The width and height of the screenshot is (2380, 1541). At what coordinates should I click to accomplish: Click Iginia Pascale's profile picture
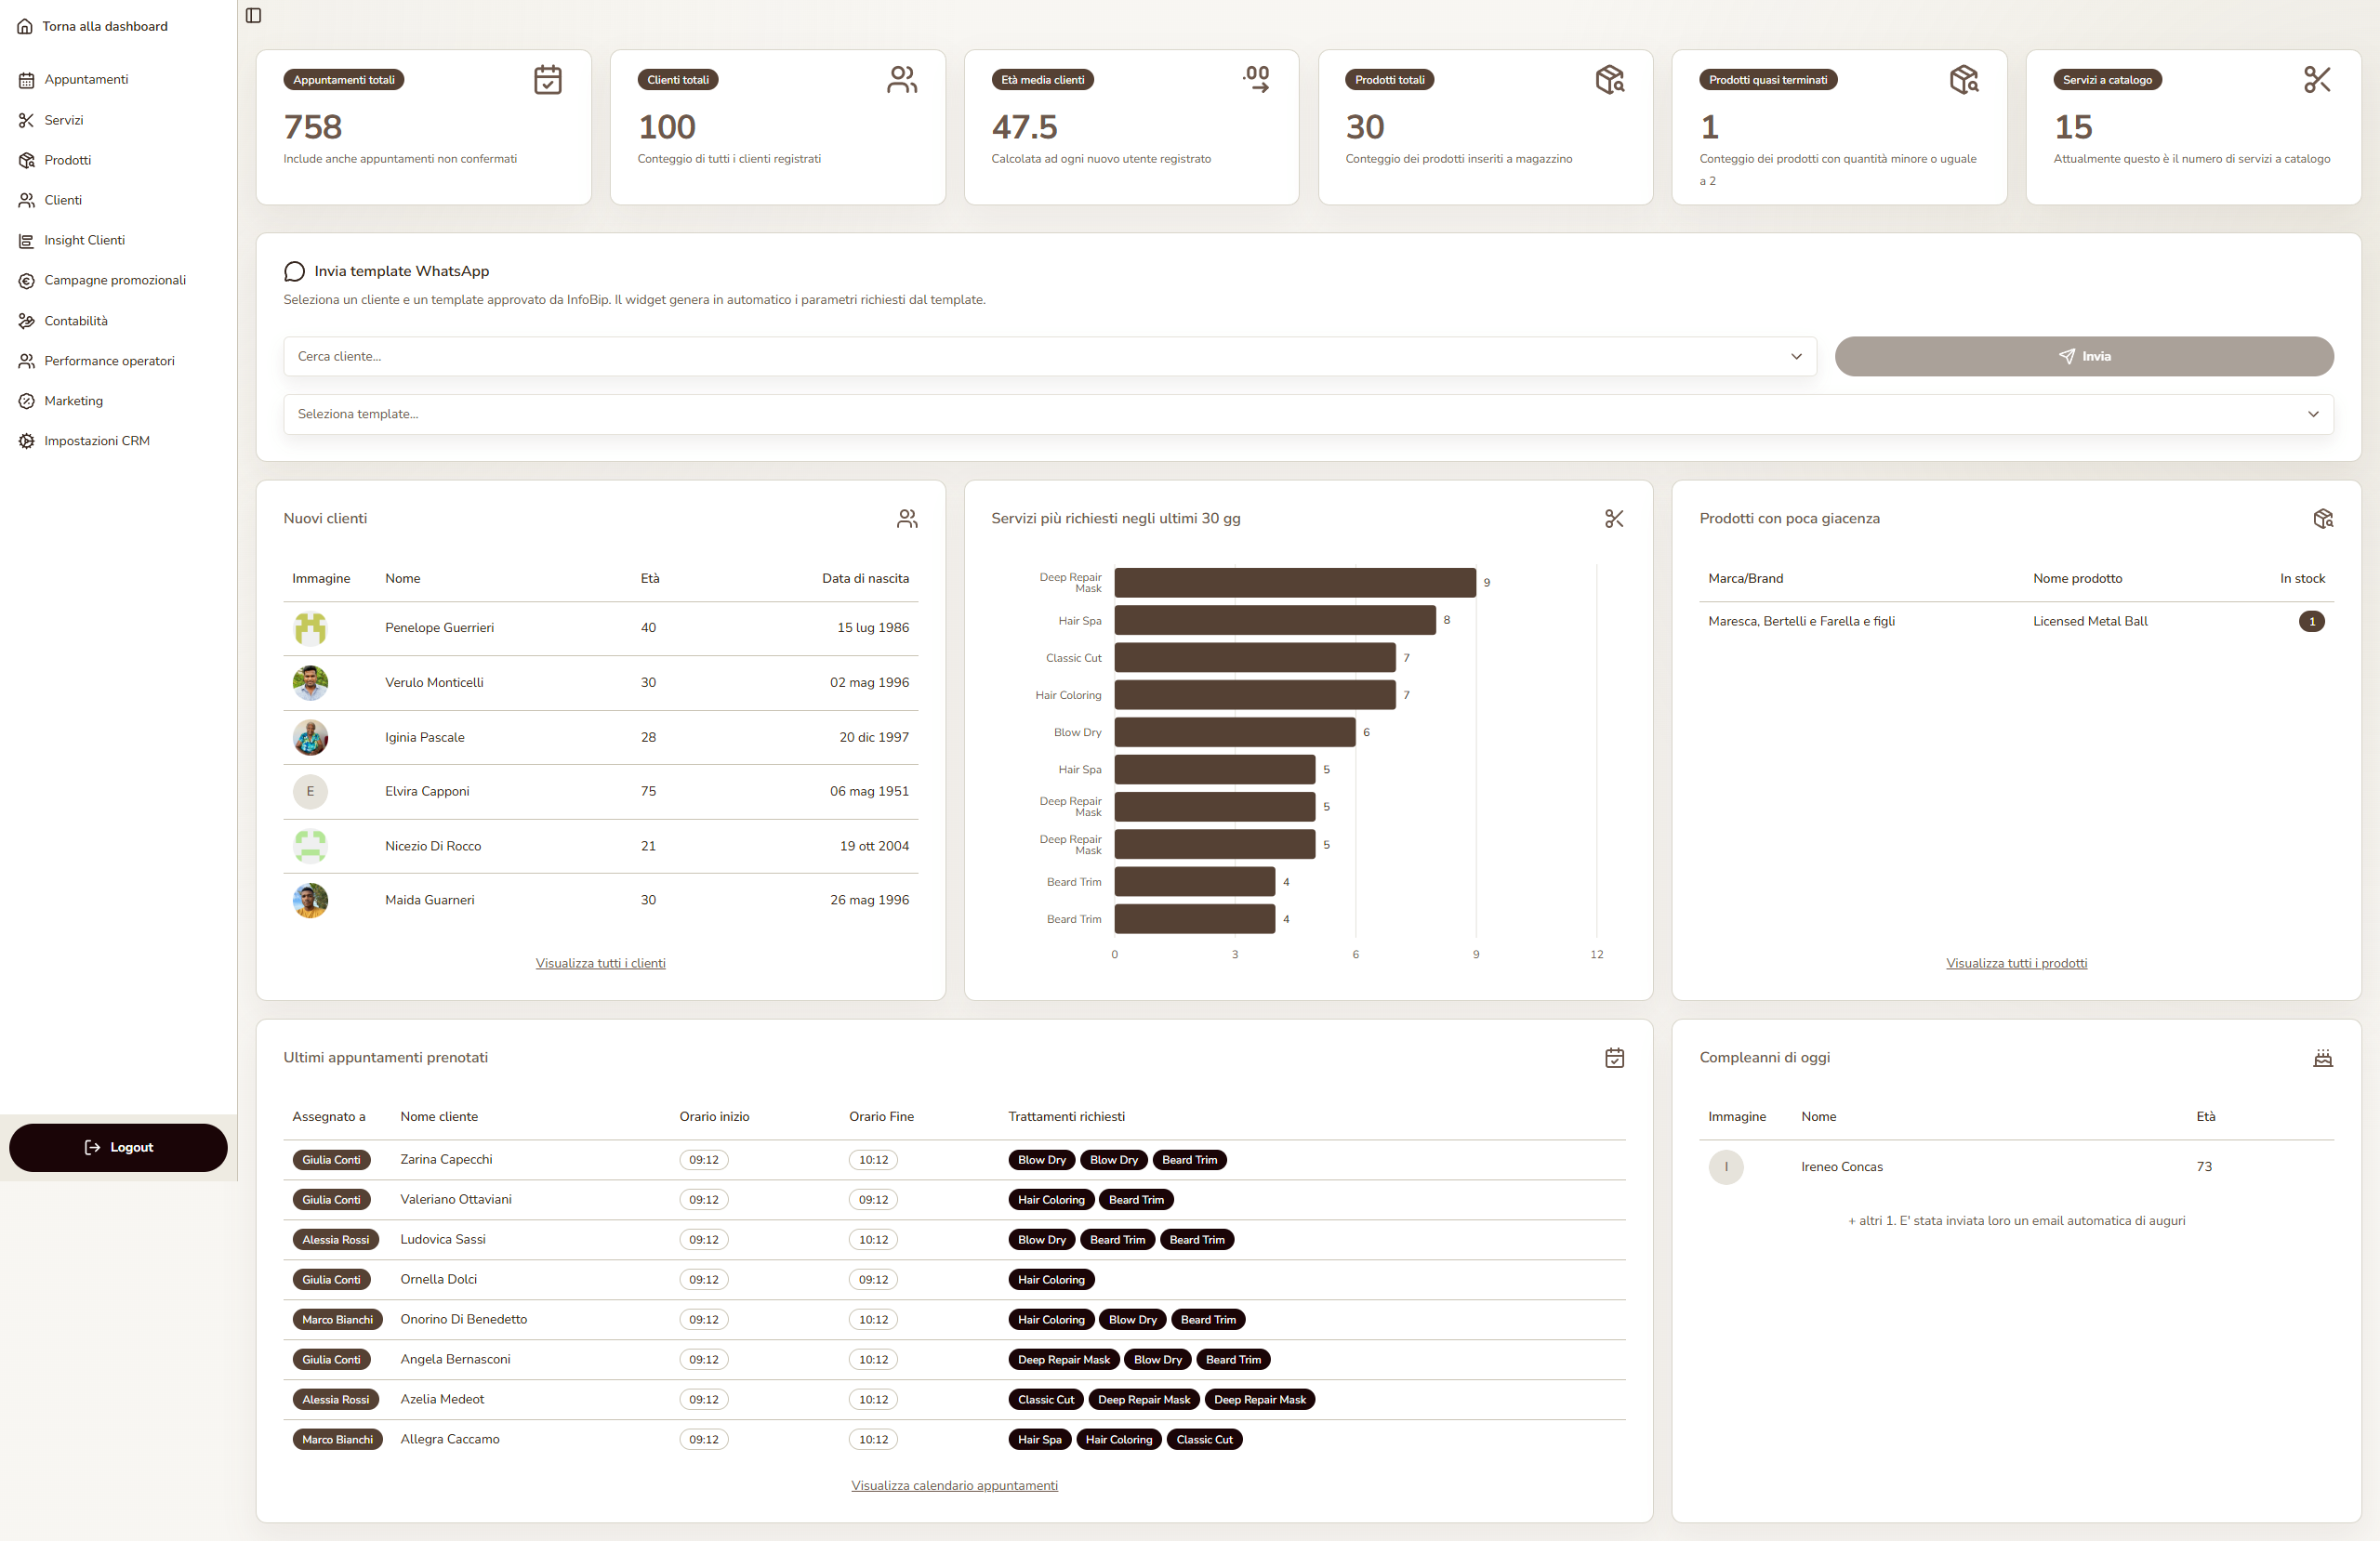[310, 737]
